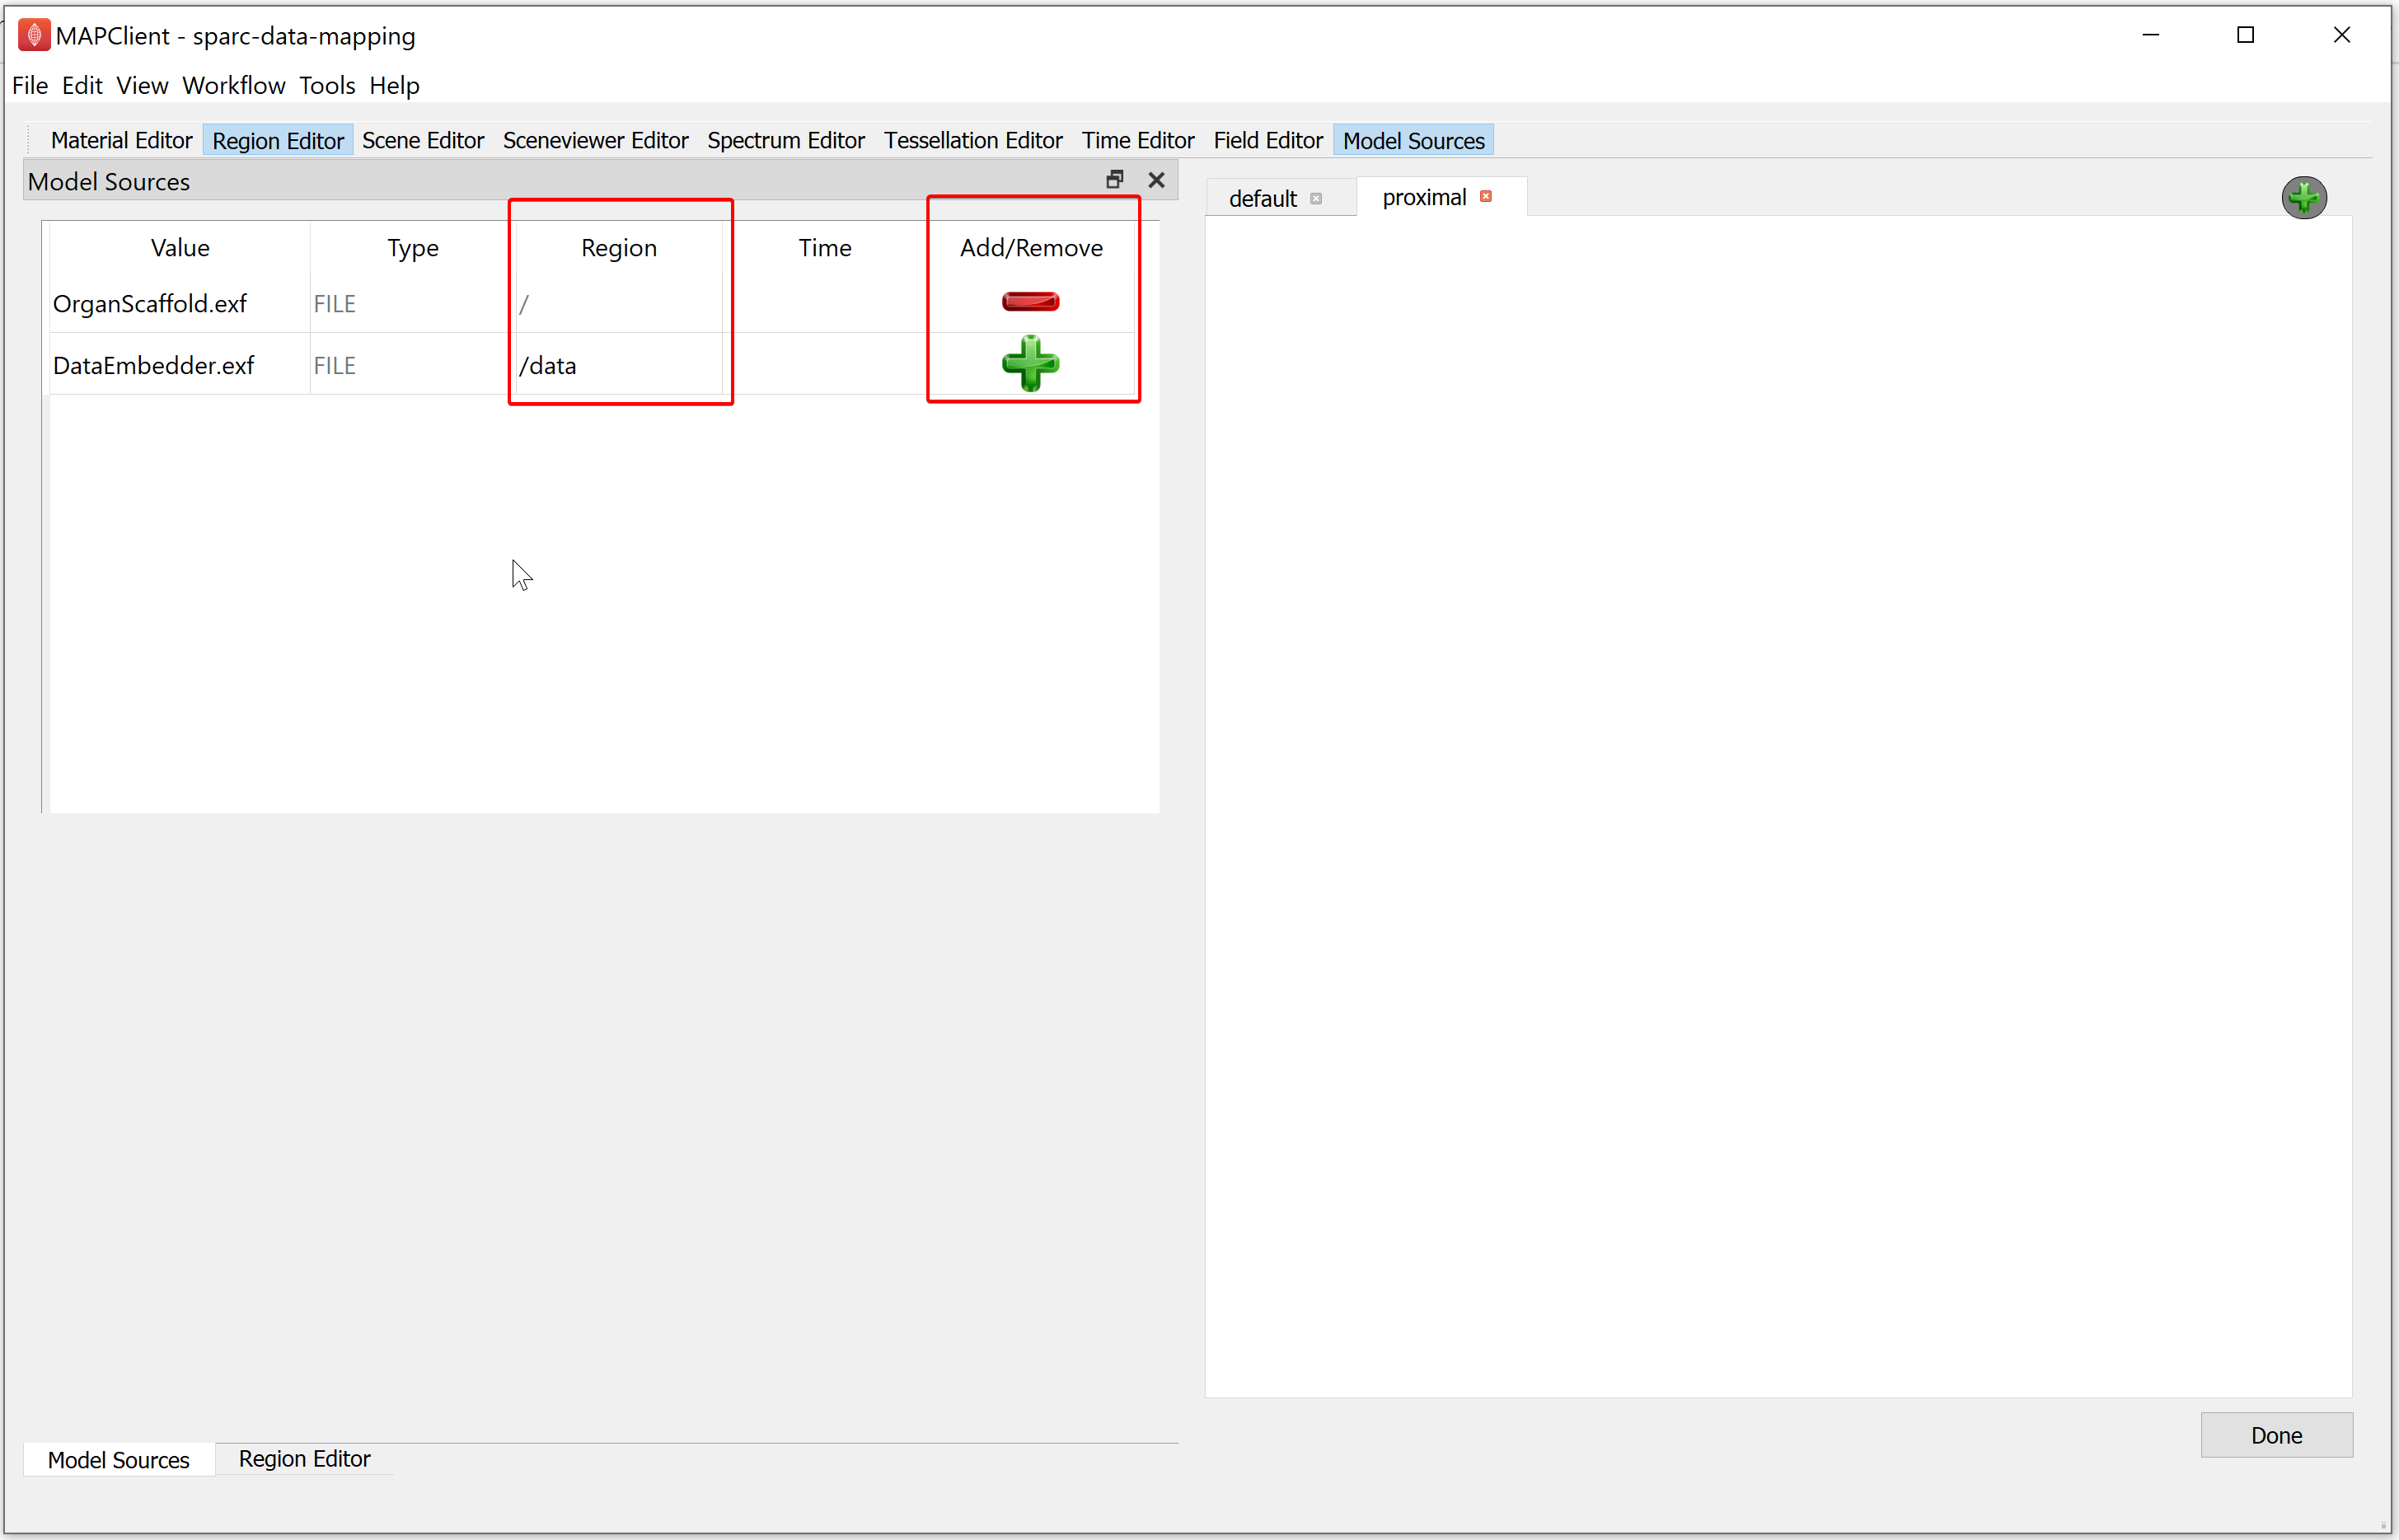
Task: Click the Value column header
Action: click(x=180, y=248)
